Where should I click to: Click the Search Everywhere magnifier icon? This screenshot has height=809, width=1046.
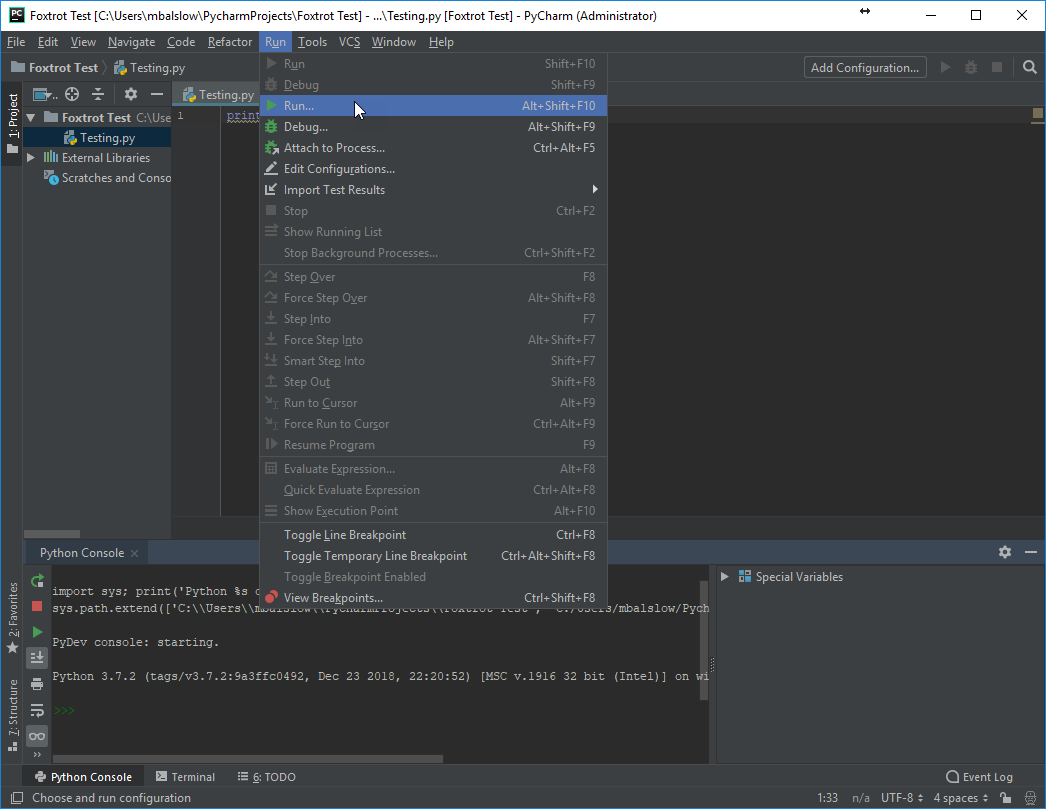(x=1030, y=68)
